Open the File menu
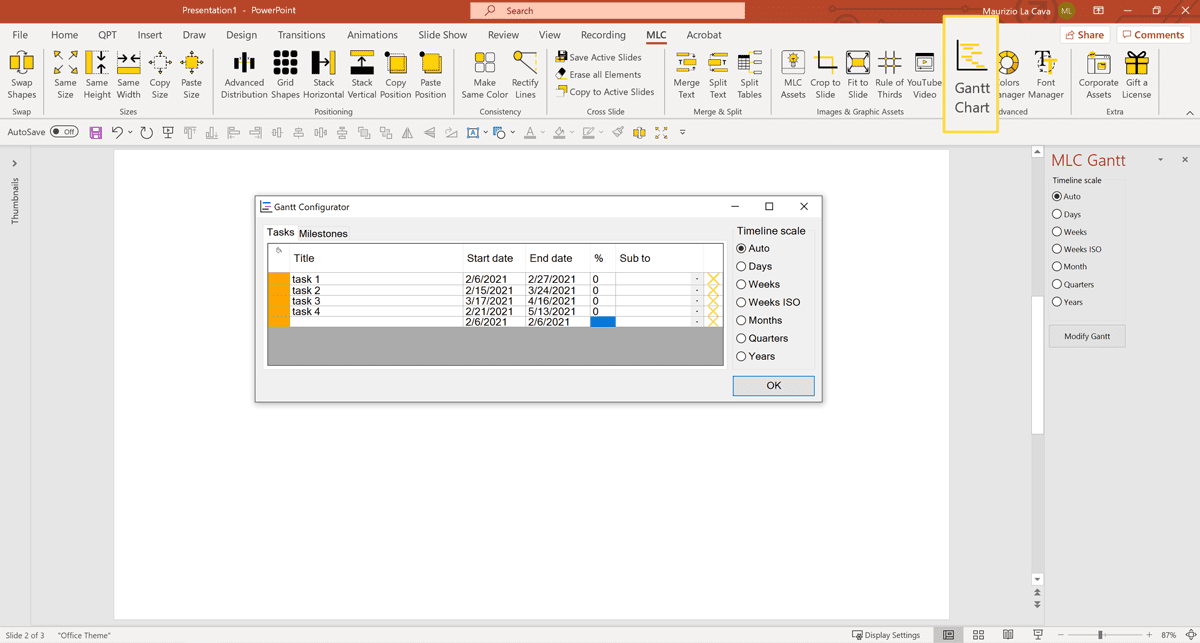The width and height of the screenshot is (1200, 643). [x=20, y=35]
